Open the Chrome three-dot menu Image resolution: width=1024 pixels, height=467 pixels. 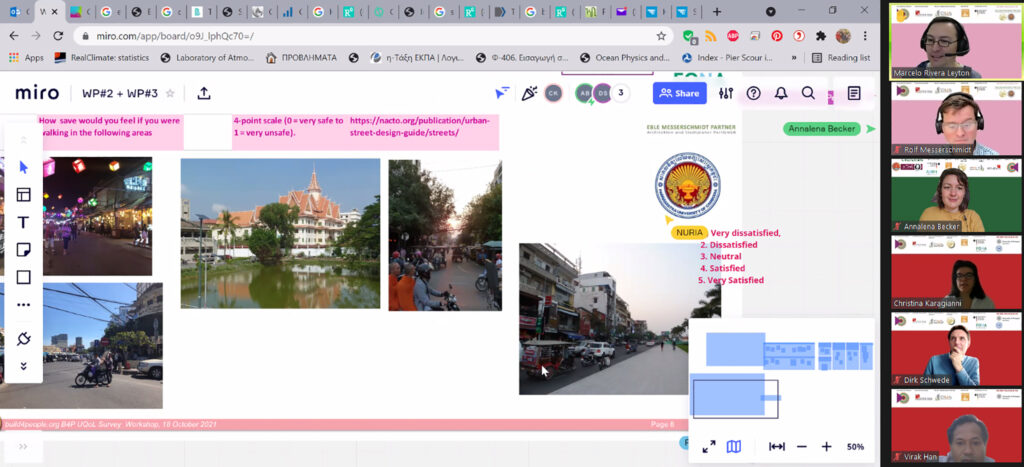(865, 36)
